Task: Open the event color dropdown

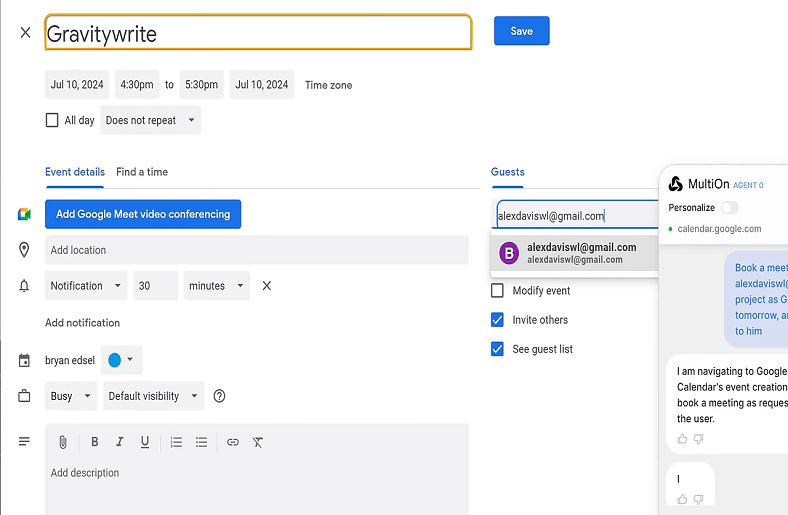Action: click(x=122, y=360)
